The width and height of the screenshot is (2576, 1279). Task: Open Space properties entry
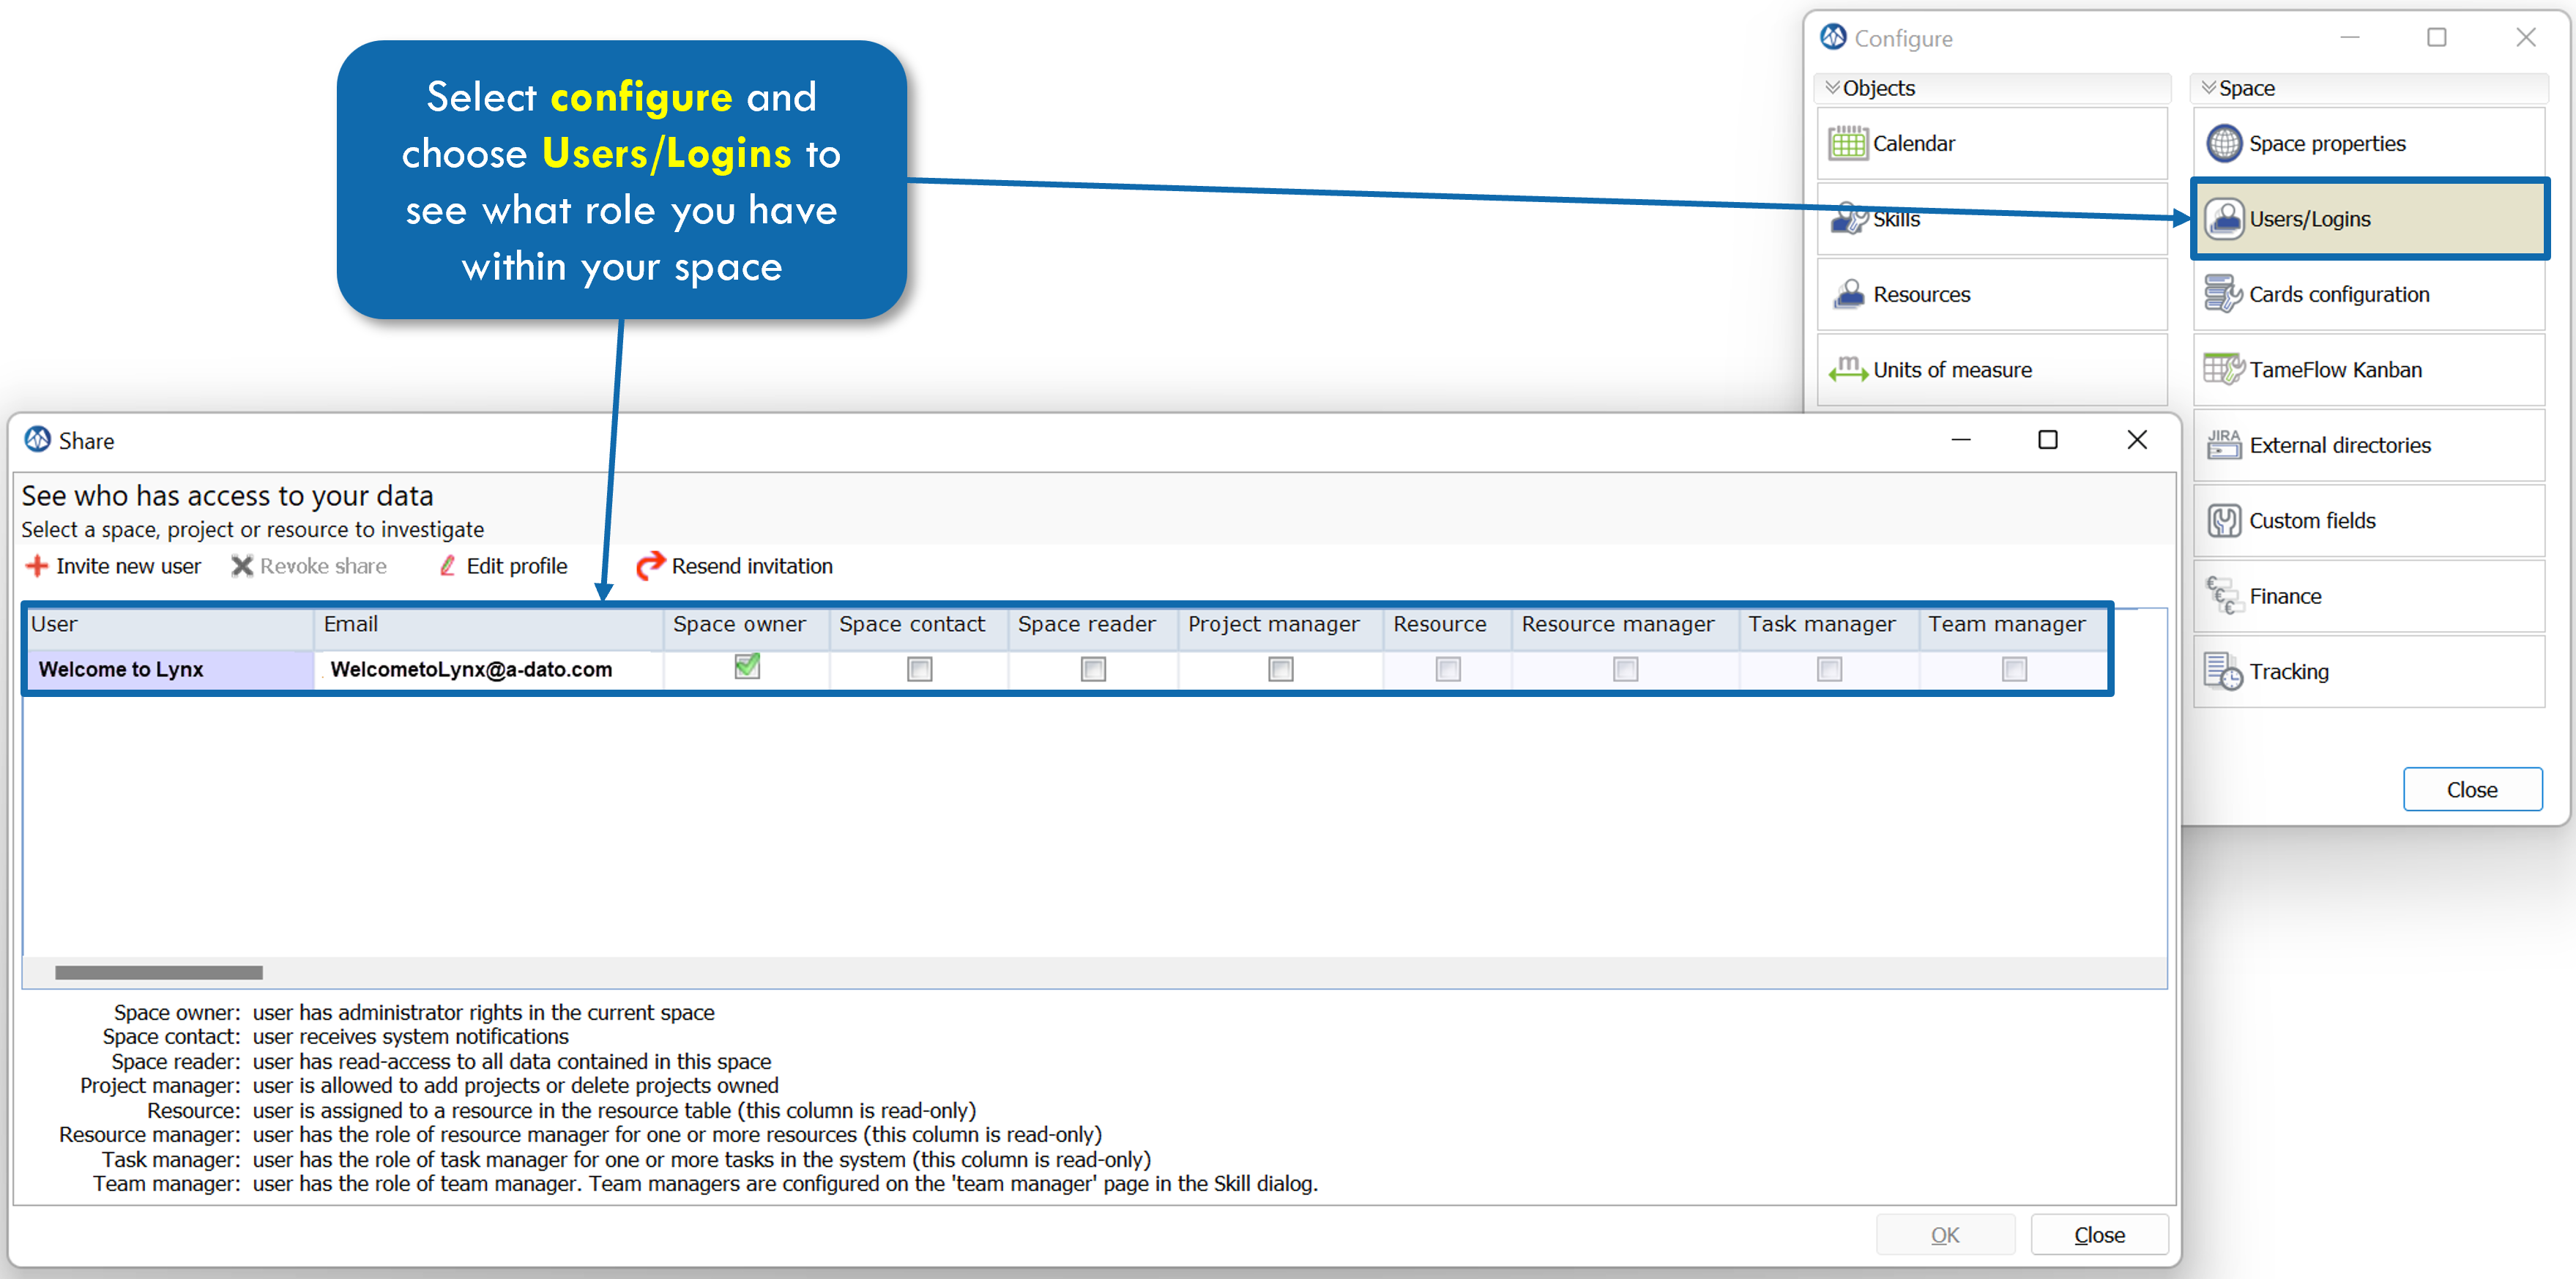point(2369,143)
